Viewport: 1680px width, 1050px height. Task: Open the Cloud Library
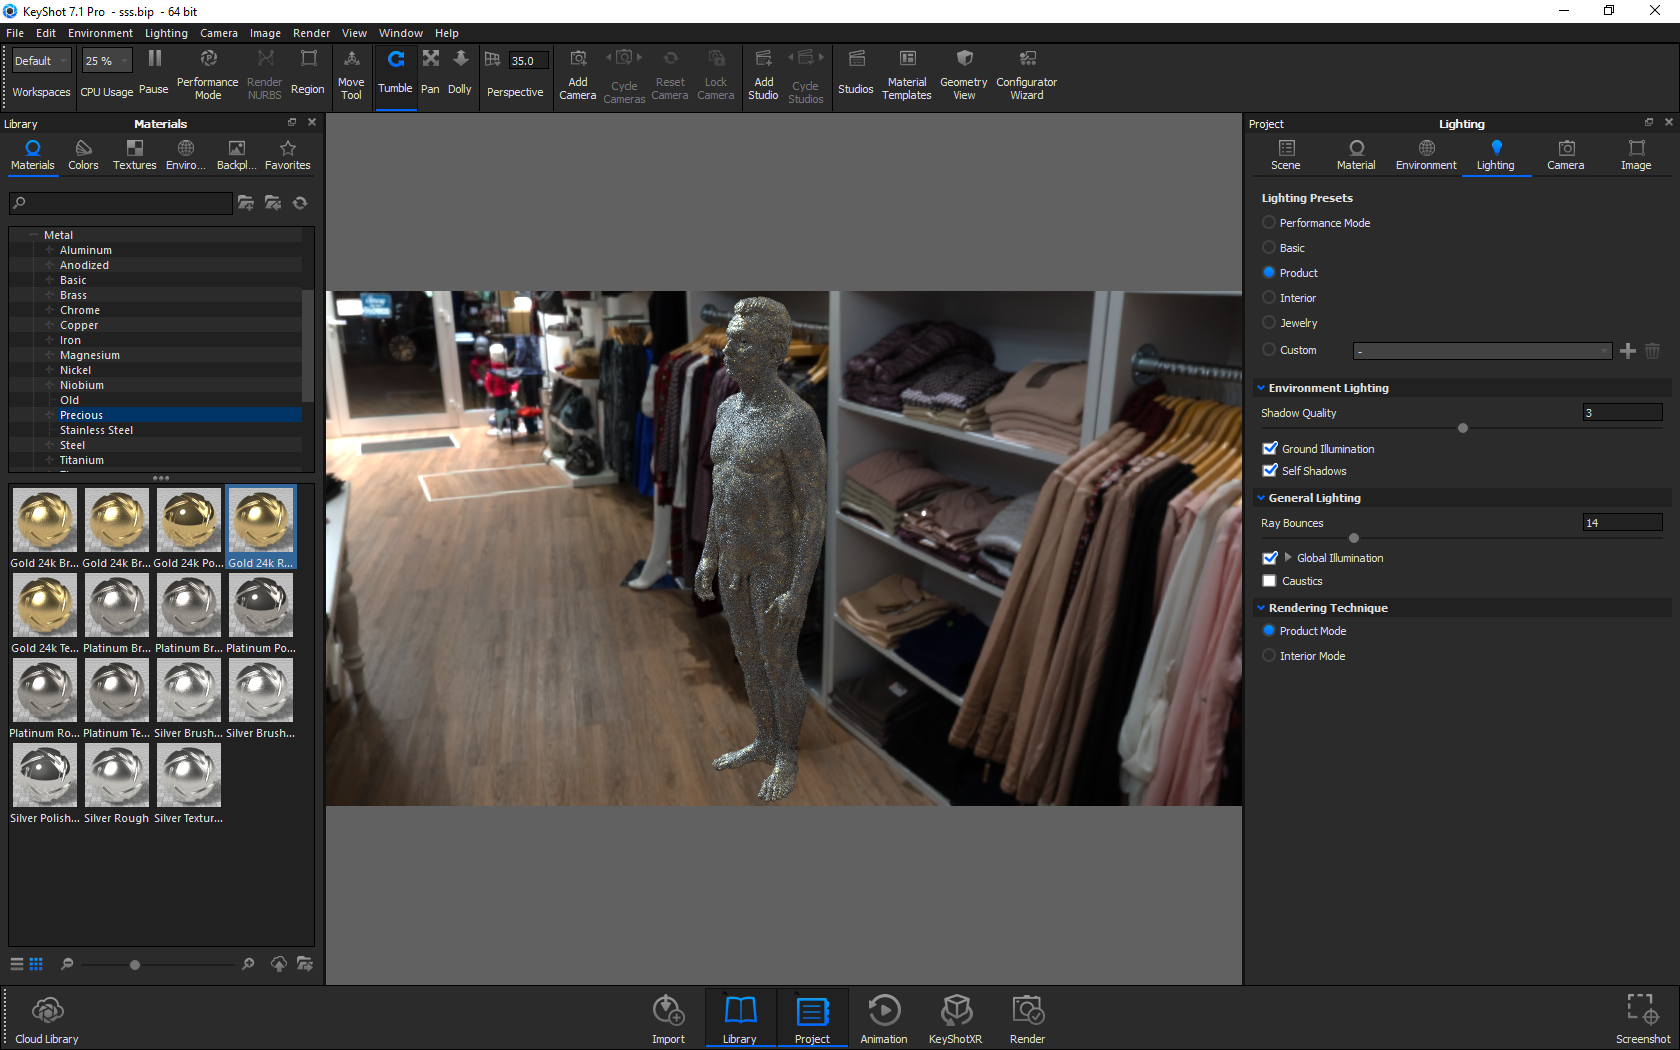click(47, 1011)
